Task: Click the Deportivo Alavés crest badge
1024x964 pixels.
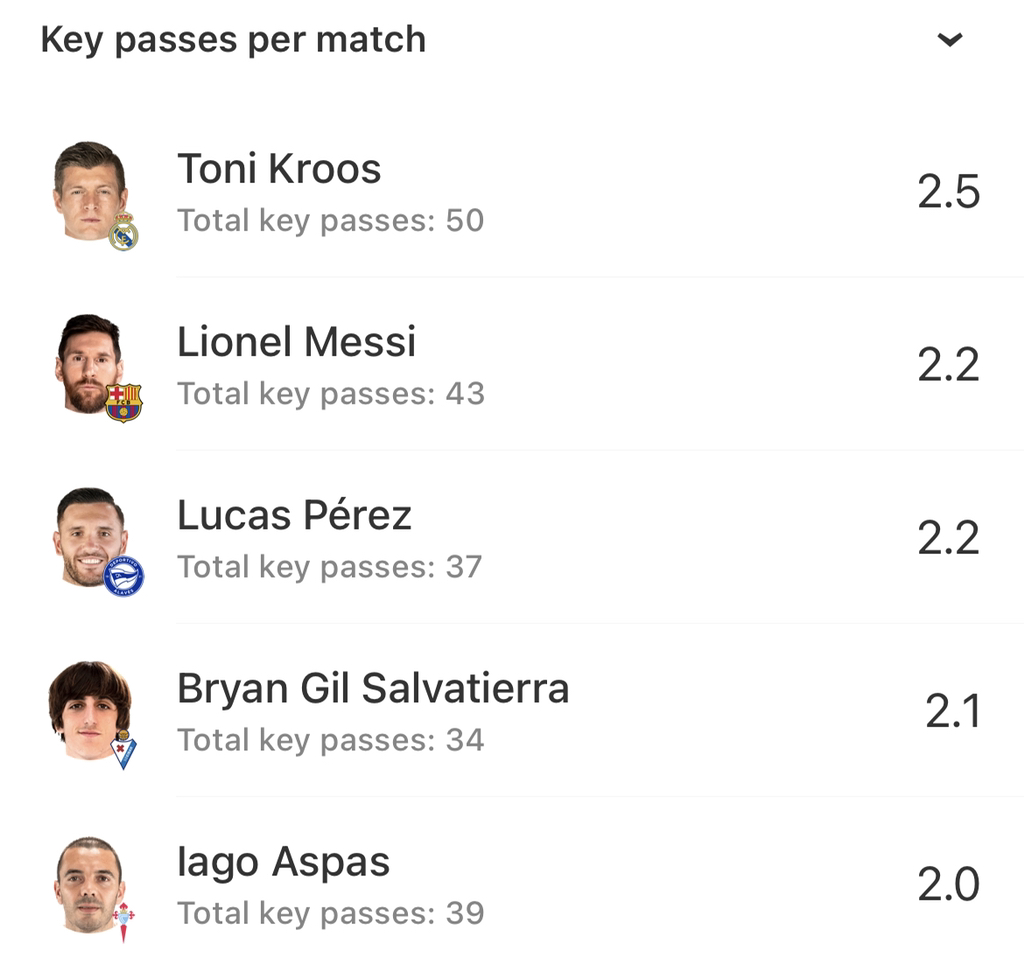Action: pyautogui.click(x=123, y=576)
